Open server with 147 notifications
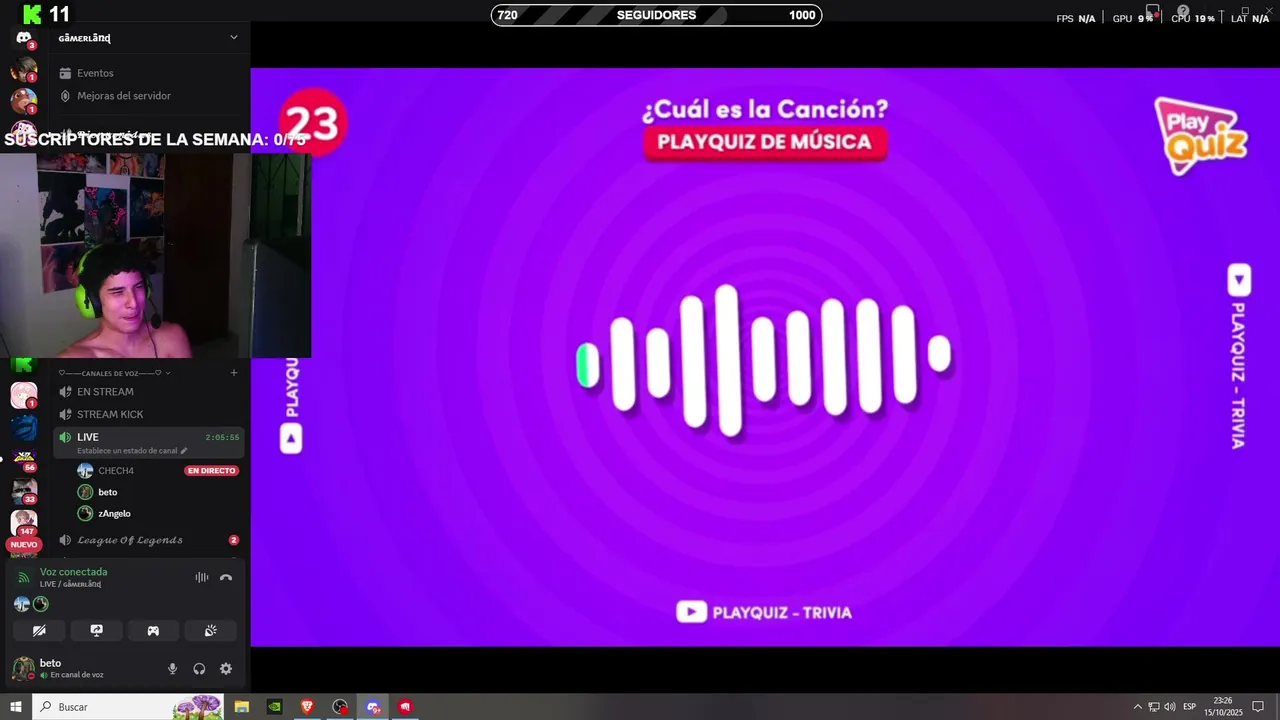 click(23, 522)
